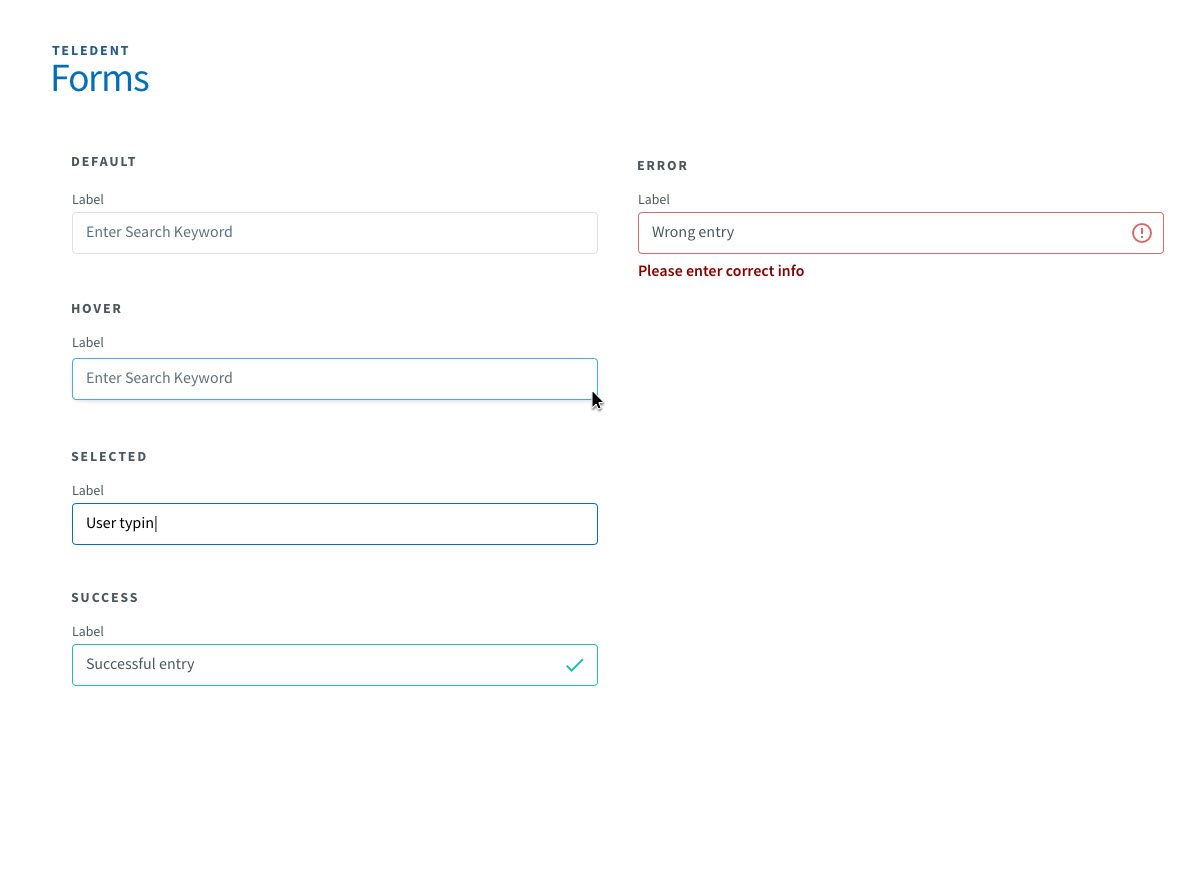Click the TELEDENT brand text
This screenshot has height=869, width=1200.
(91, 51)
